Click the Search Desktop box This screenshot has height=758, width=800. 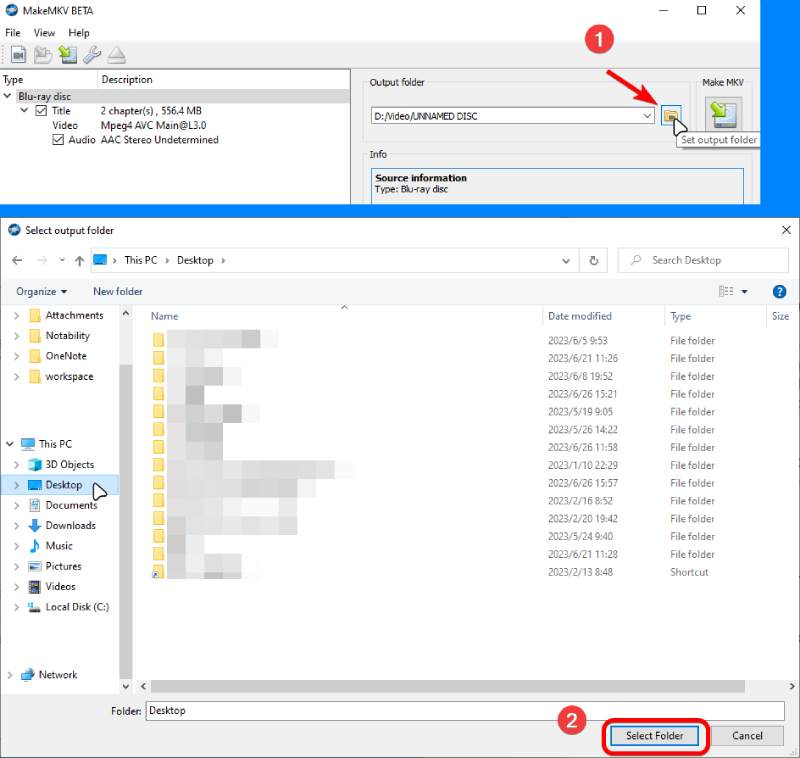703,260
